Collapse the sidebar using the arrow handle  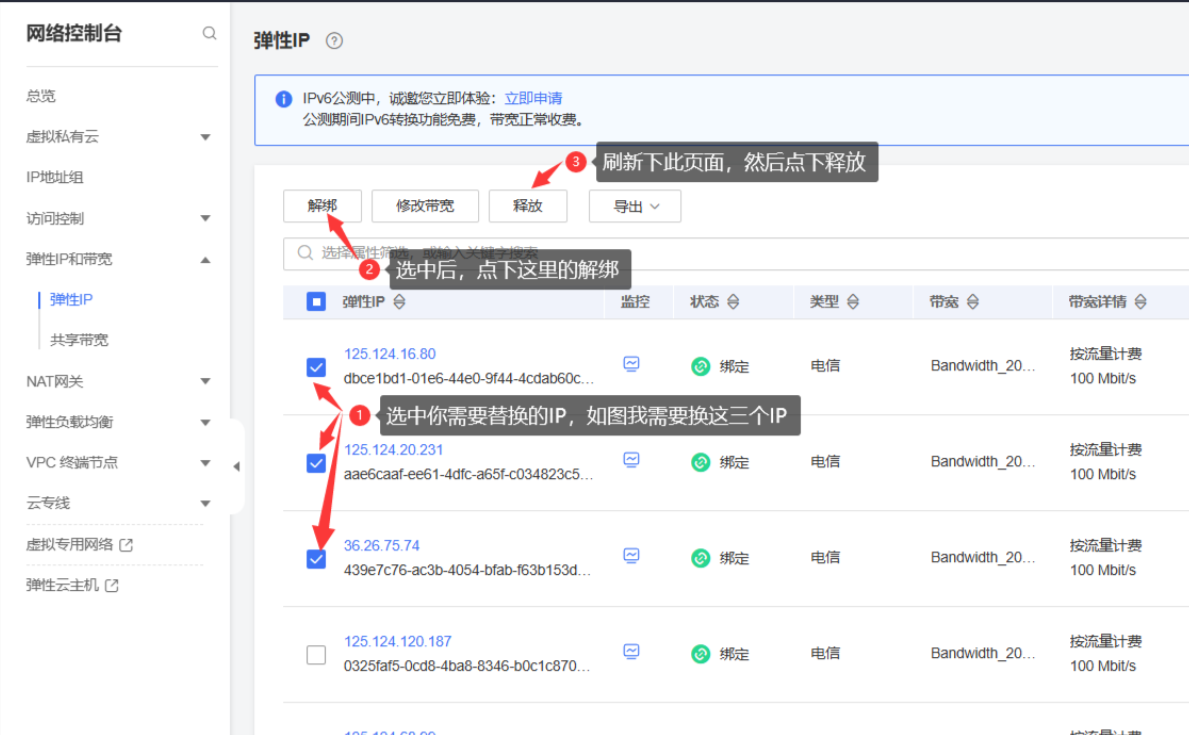[236, 466]
